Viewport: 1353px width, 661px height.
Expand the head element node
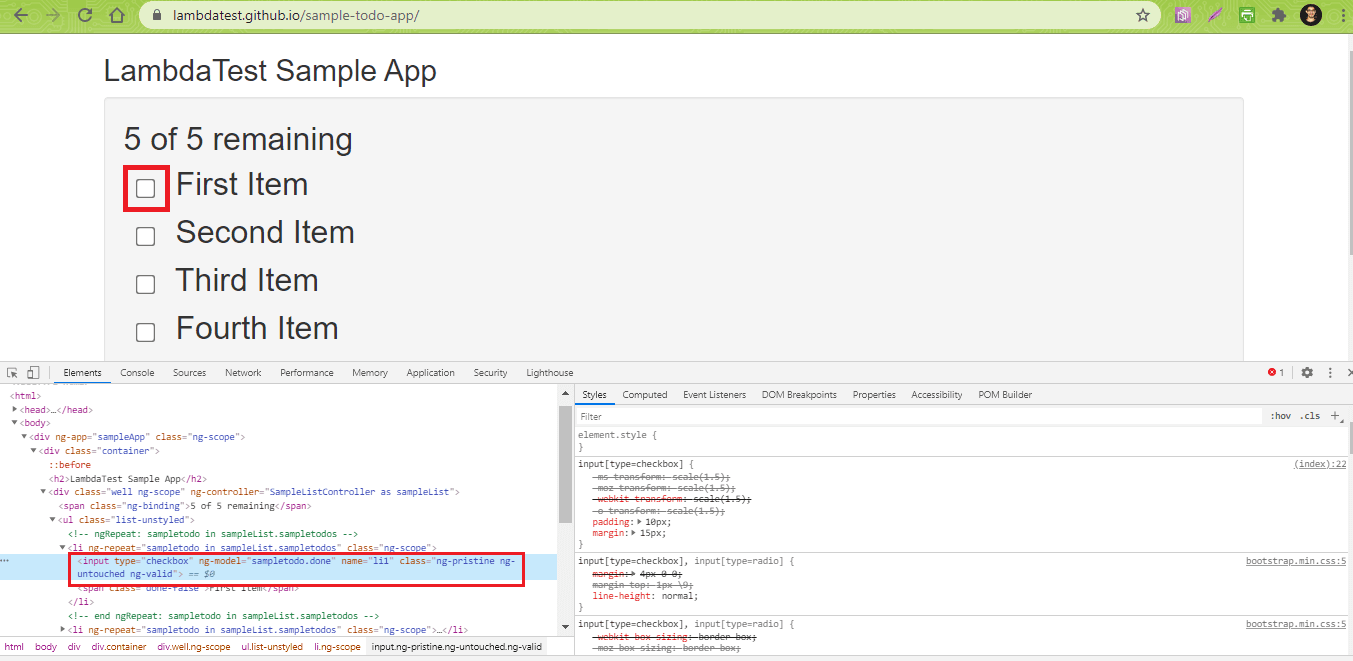point(15,410)
